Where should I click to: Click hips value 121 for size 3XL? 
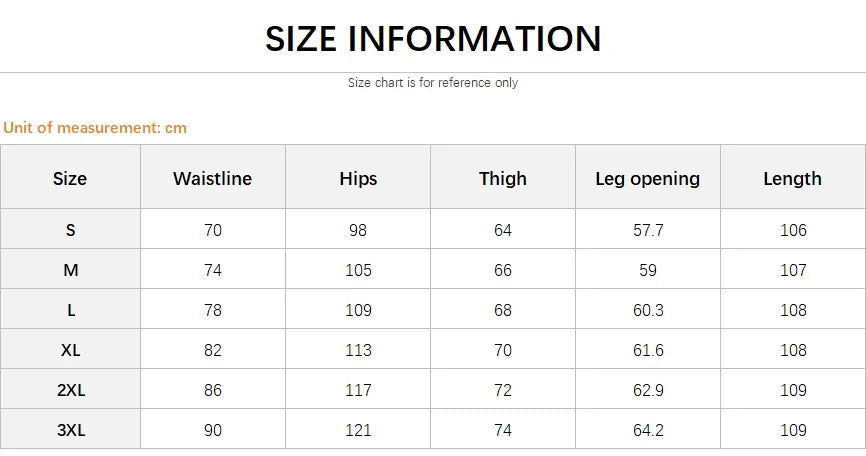point(358,430)
